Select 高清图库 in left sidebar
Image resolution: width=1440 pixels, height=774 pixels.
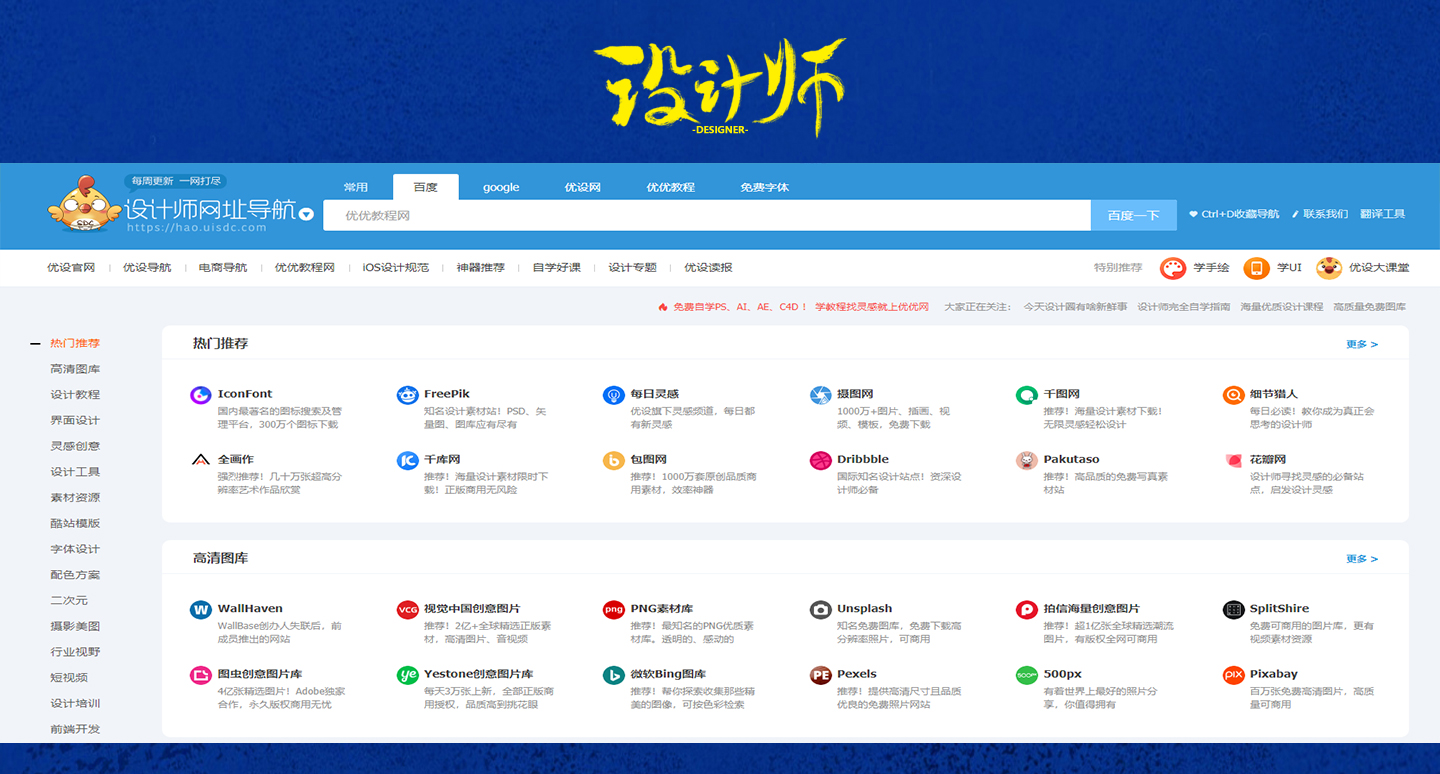75,369
